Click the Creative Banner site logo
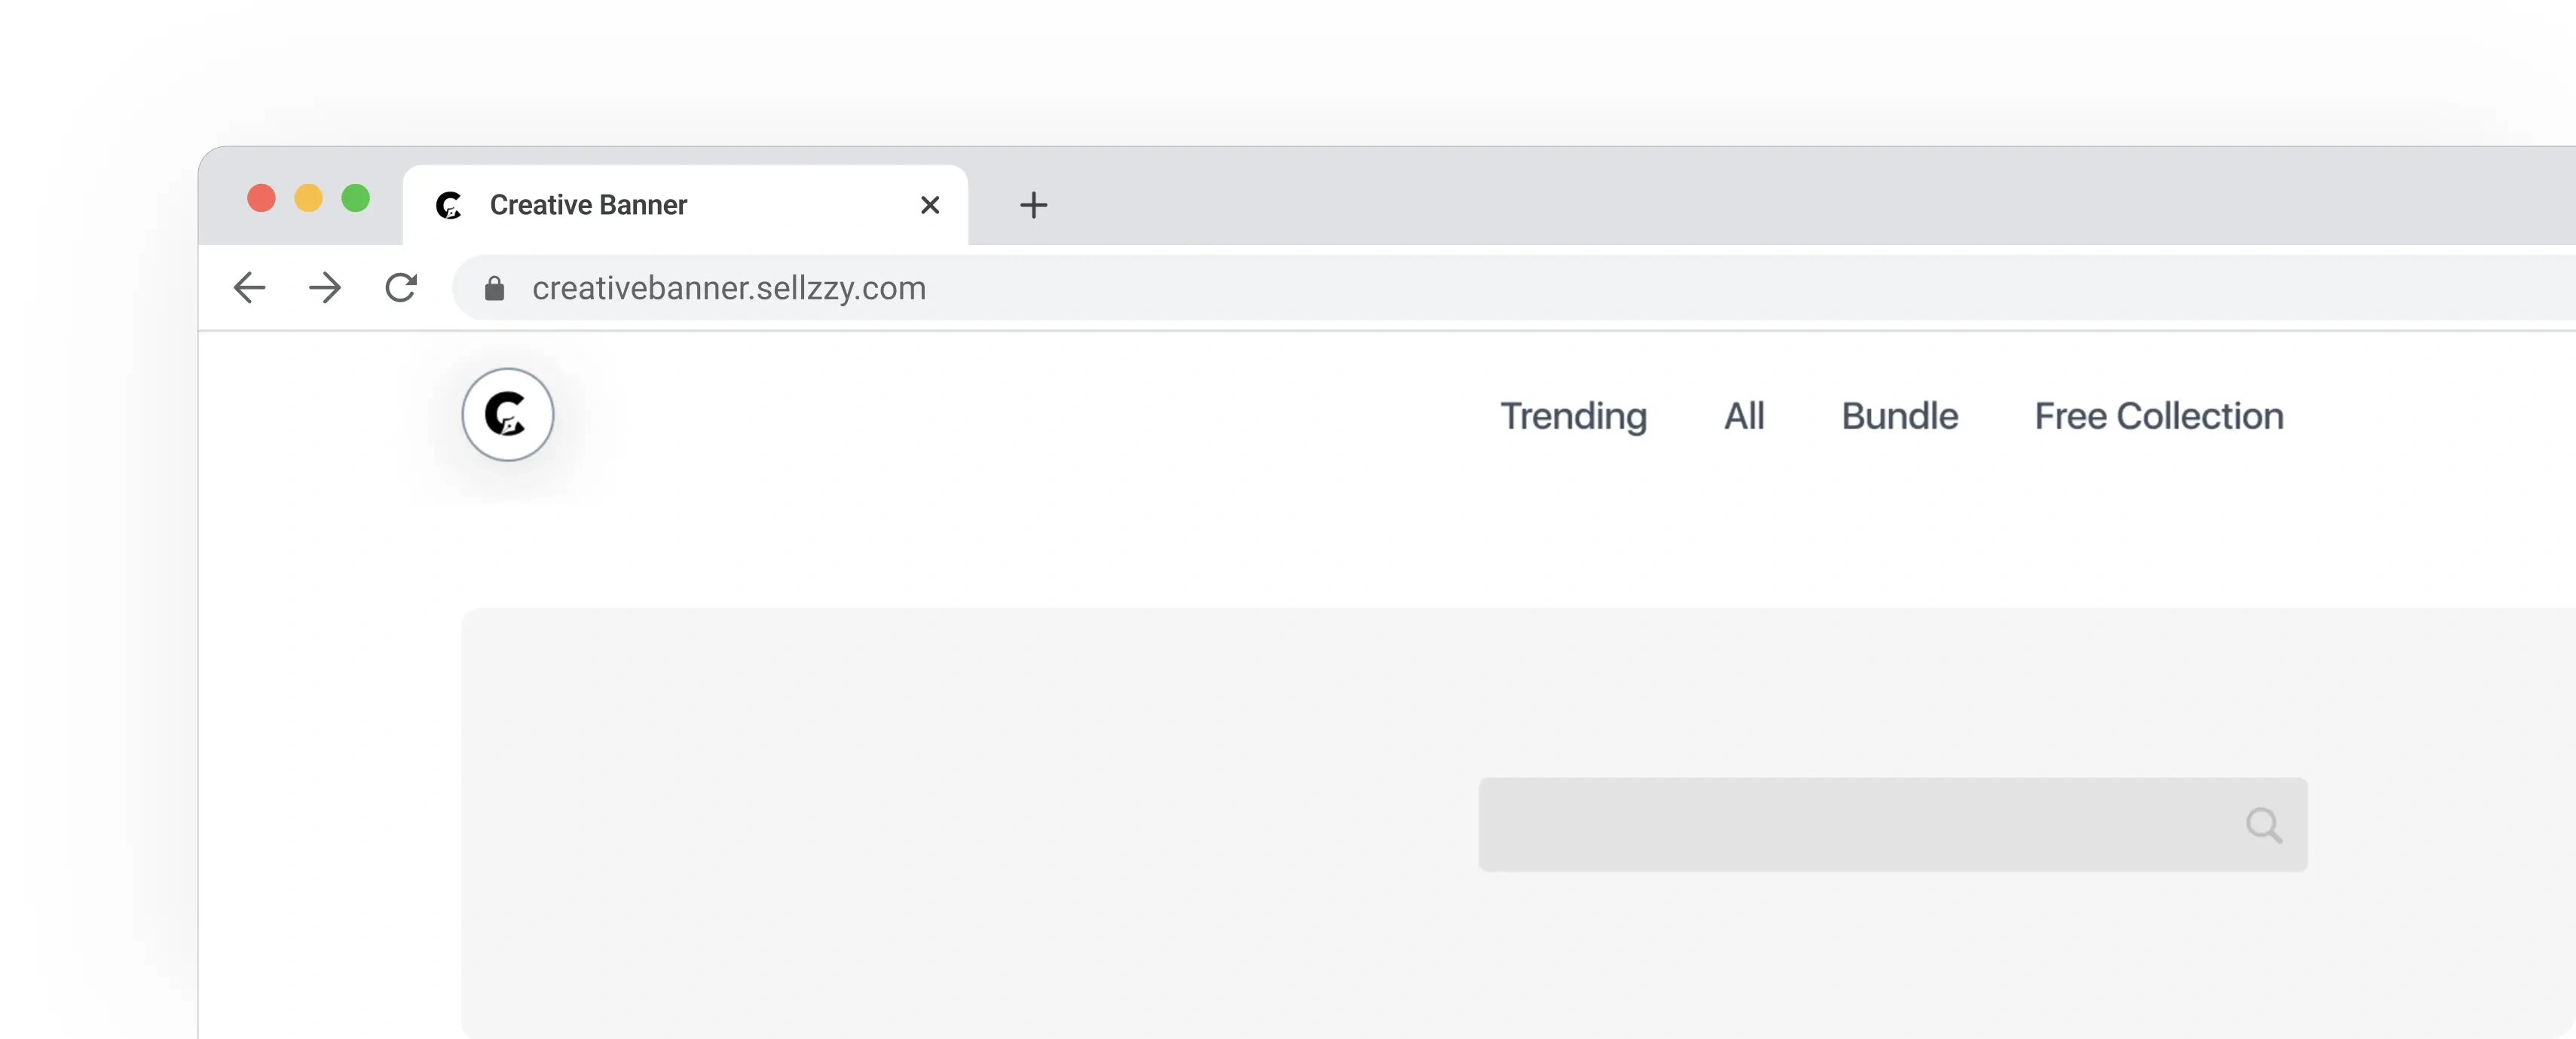Image resolution: width=2576 pixels, height=1039 pixels. click(x=507, y=415)
